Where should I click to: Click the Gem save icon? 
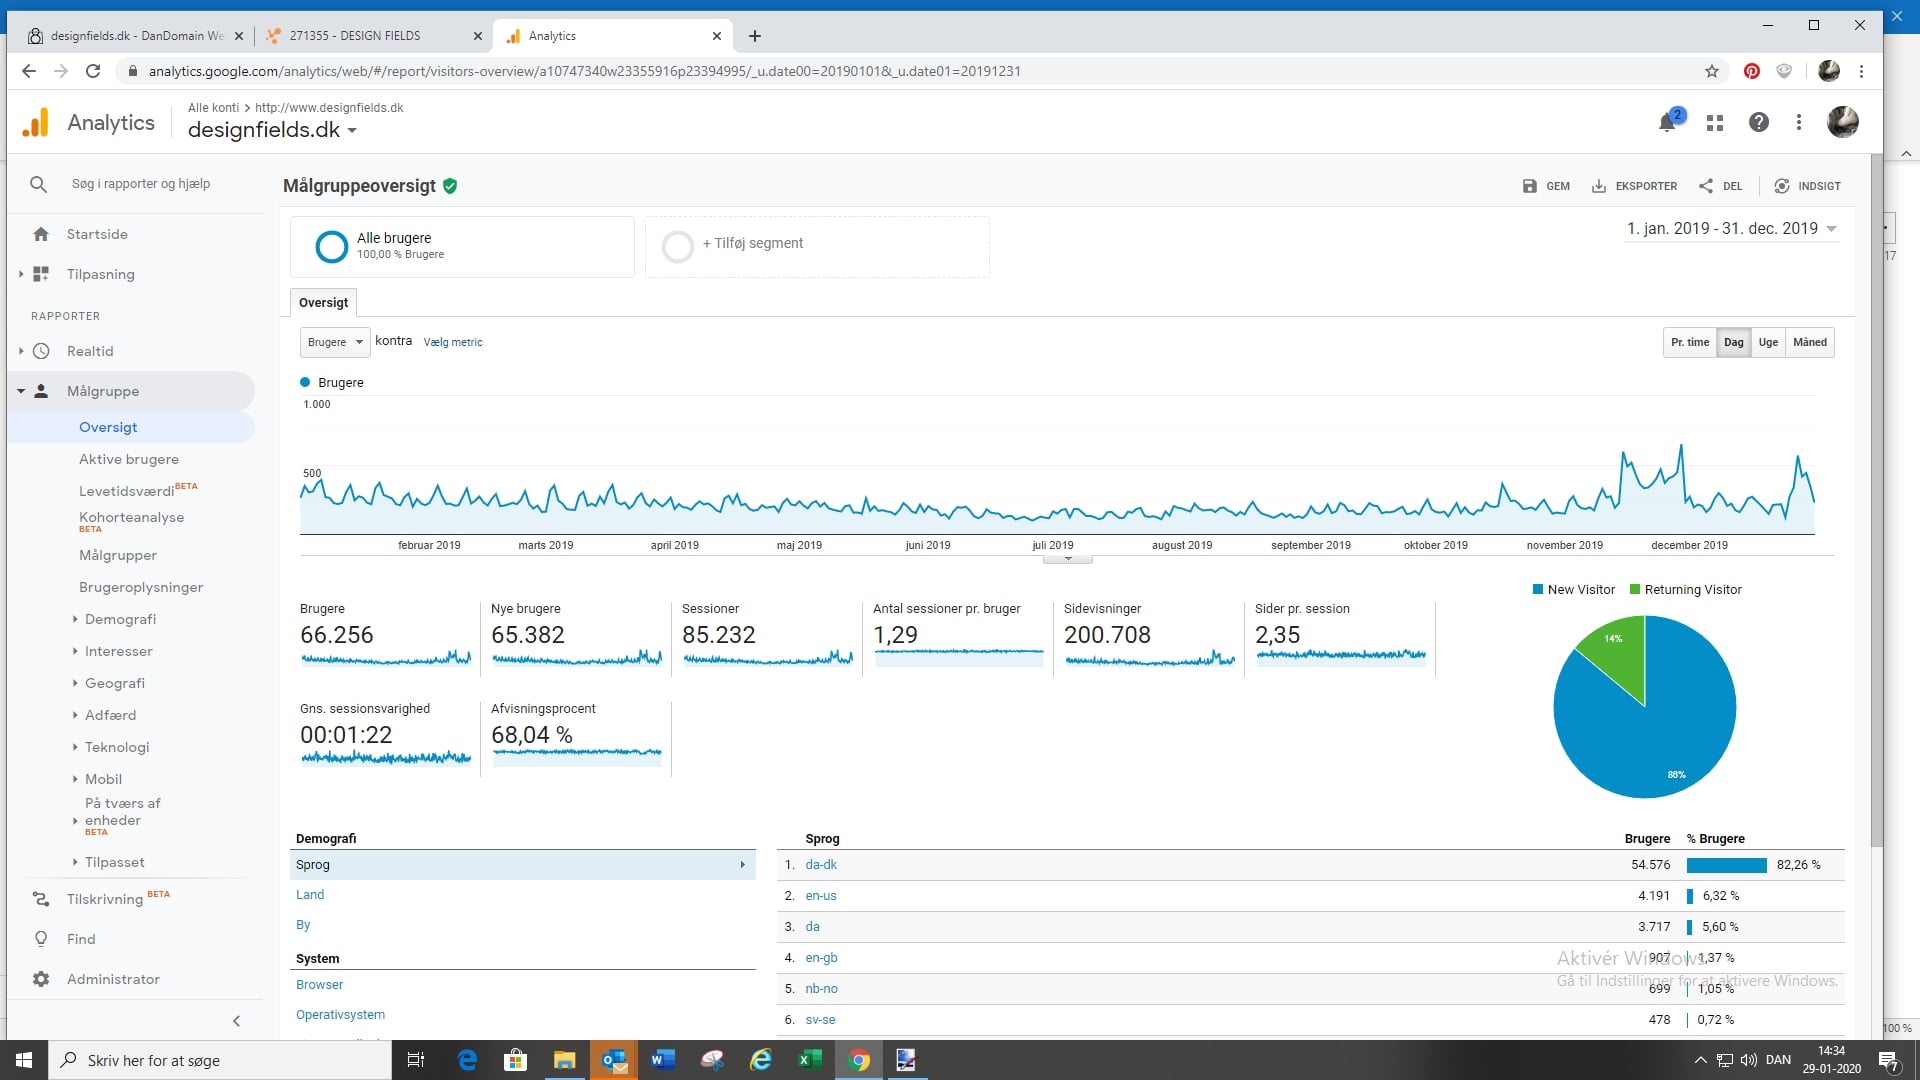click(x=1530, y=186)
